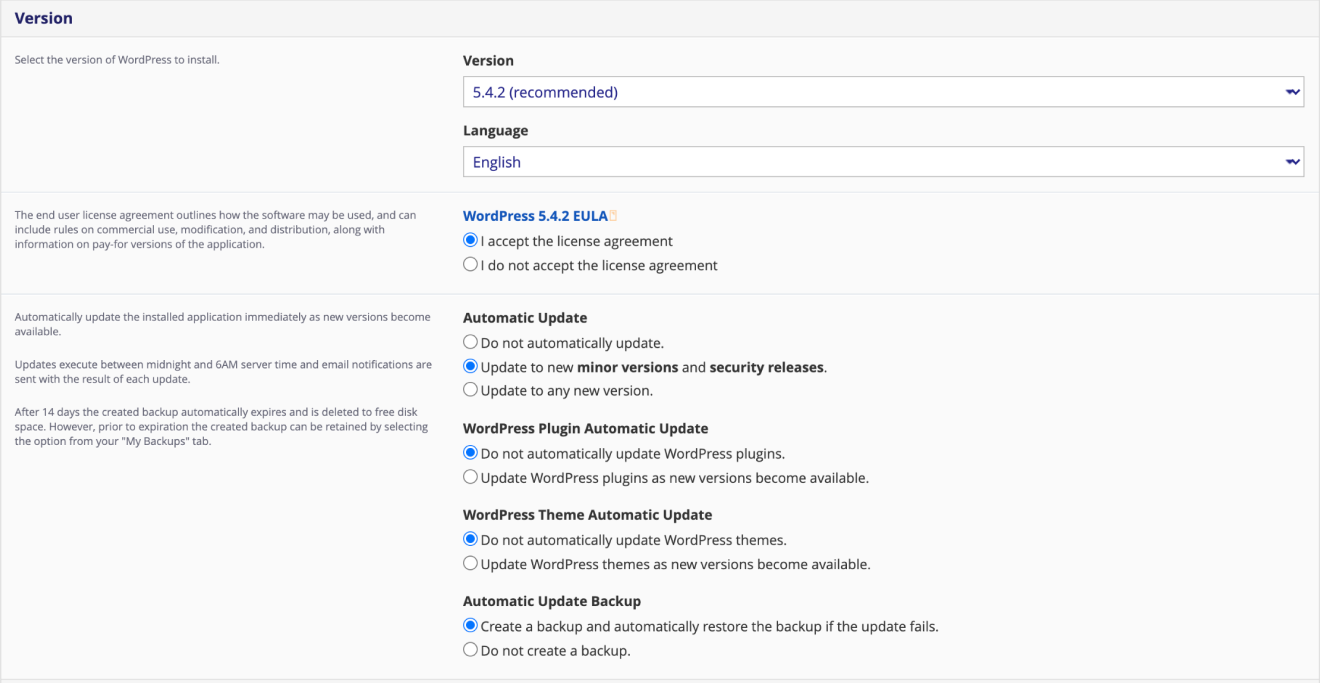This screenshot has height=684, width=1320.
Task: Click the 'WordPress Plugin Automatic Update' heading
Action: (585, 428)
